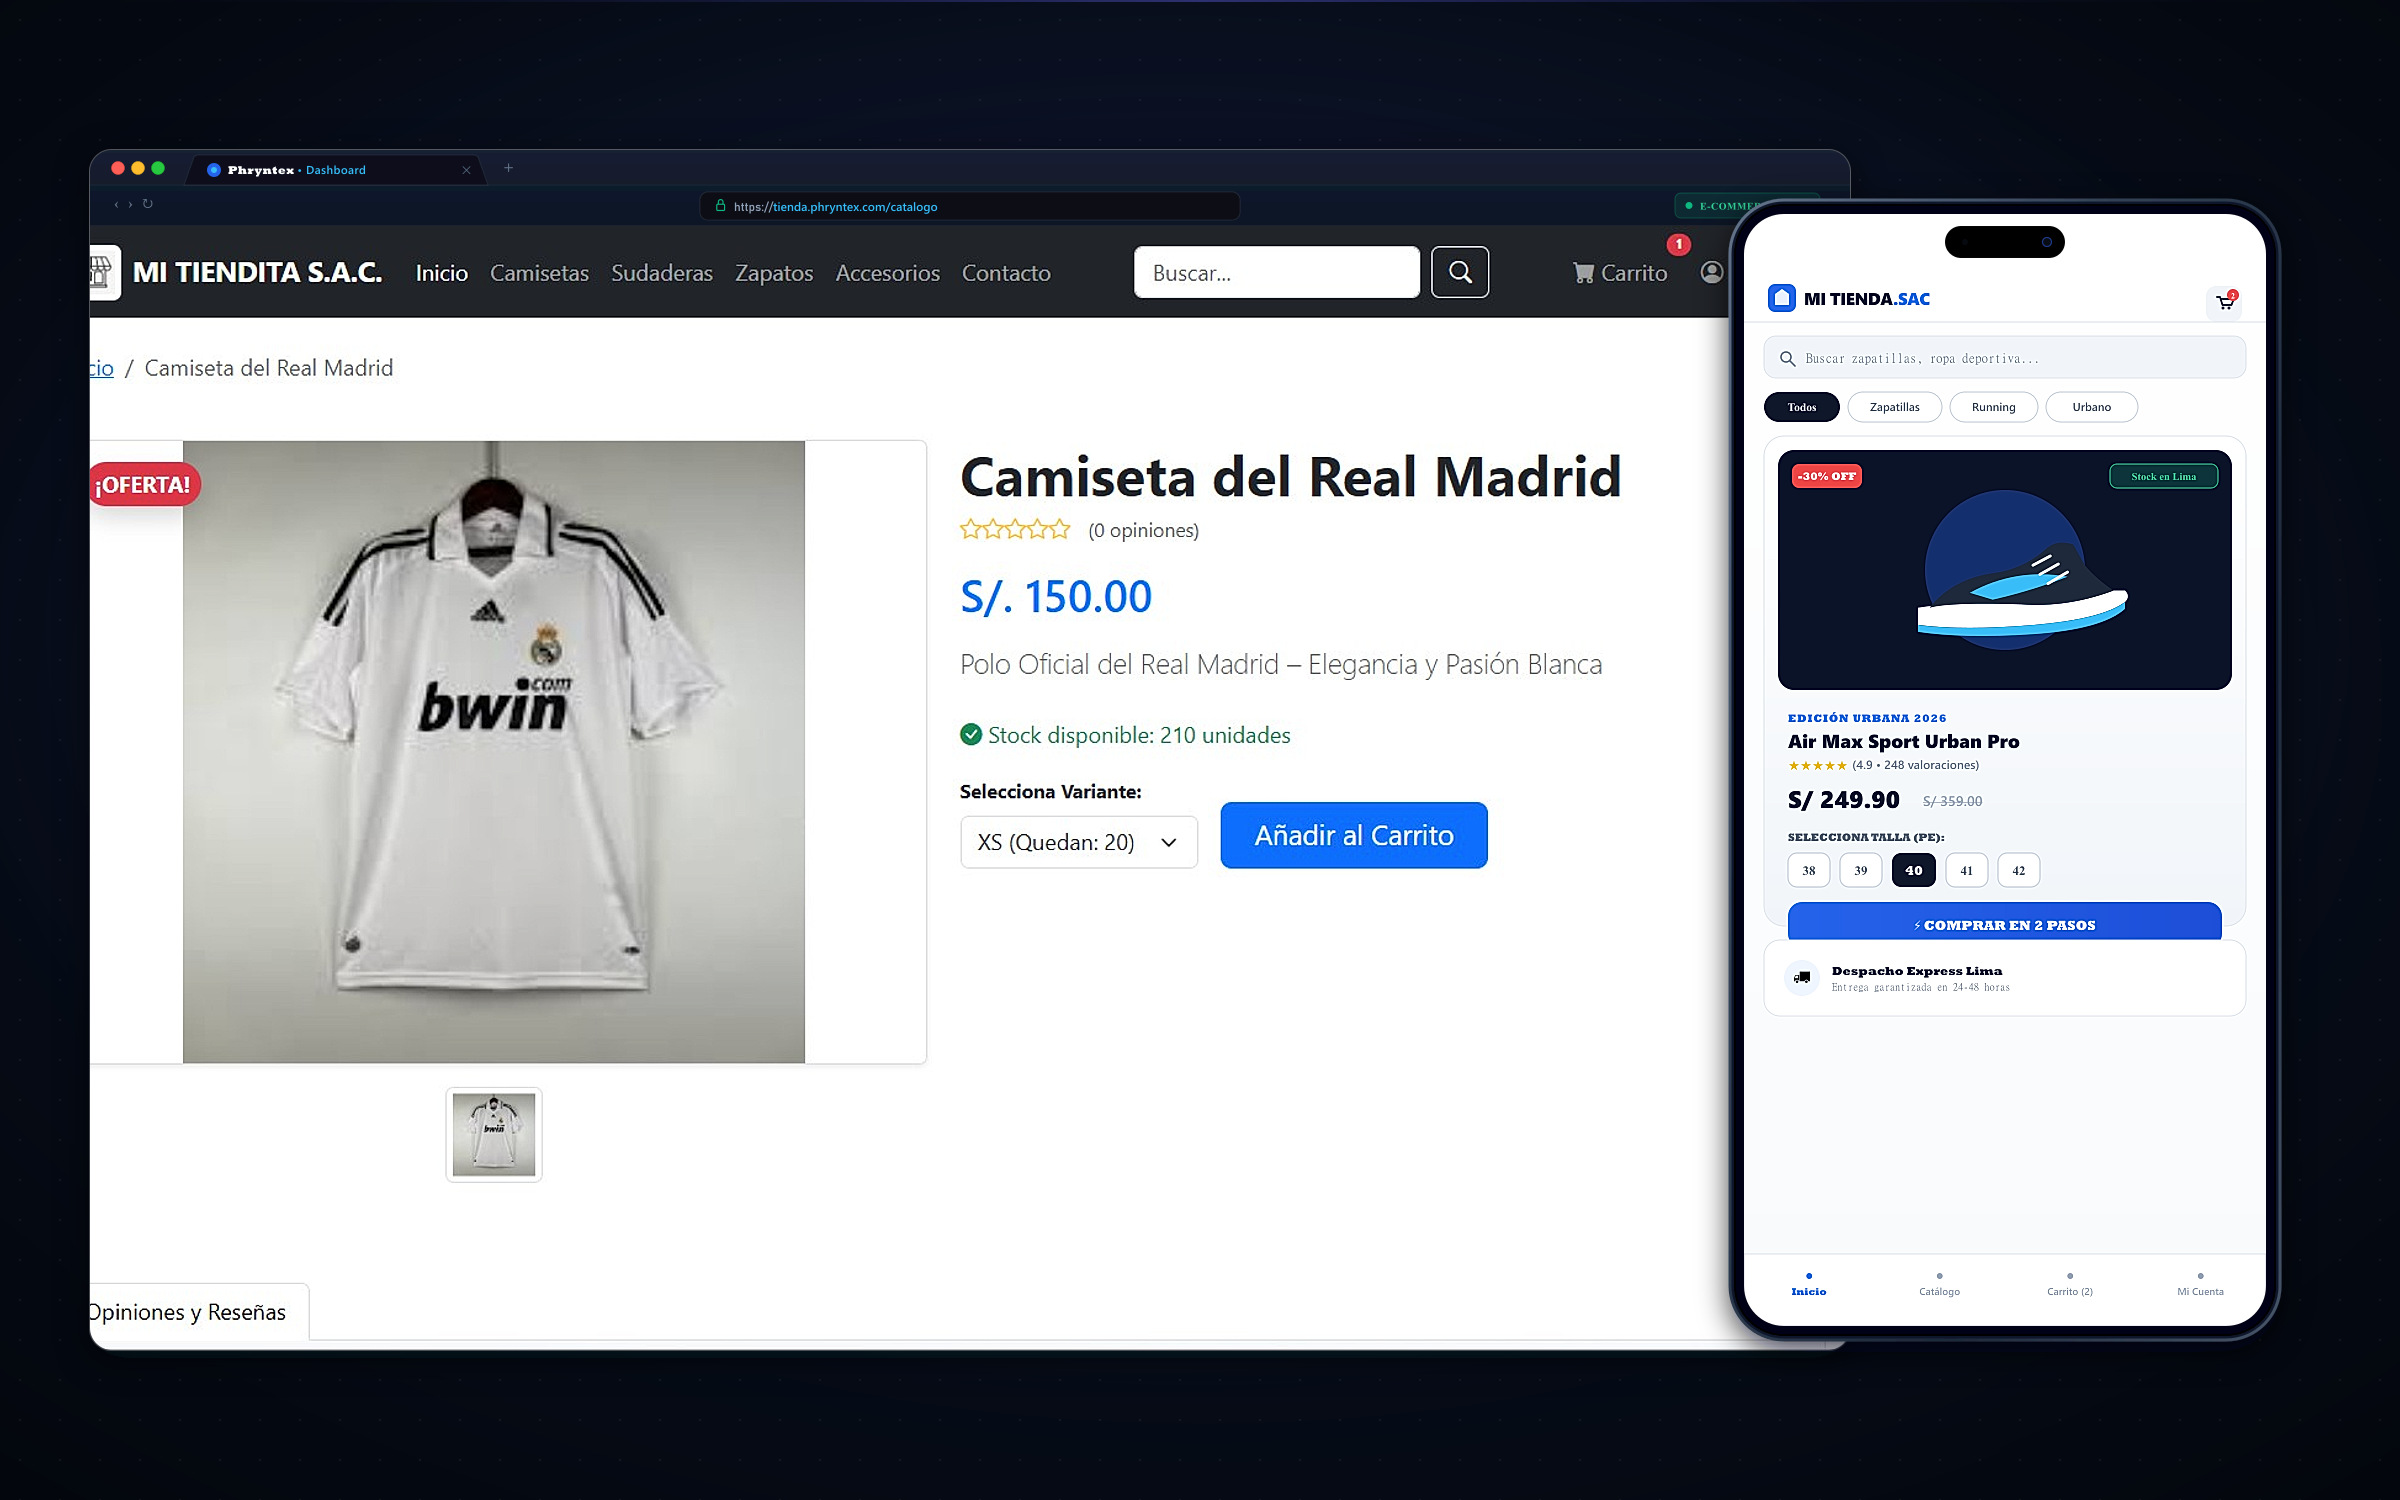Open the Carrito shopping cart
This screenshot has width=2400, height=1500.
pyautogui.click(x=1620, y=273)
